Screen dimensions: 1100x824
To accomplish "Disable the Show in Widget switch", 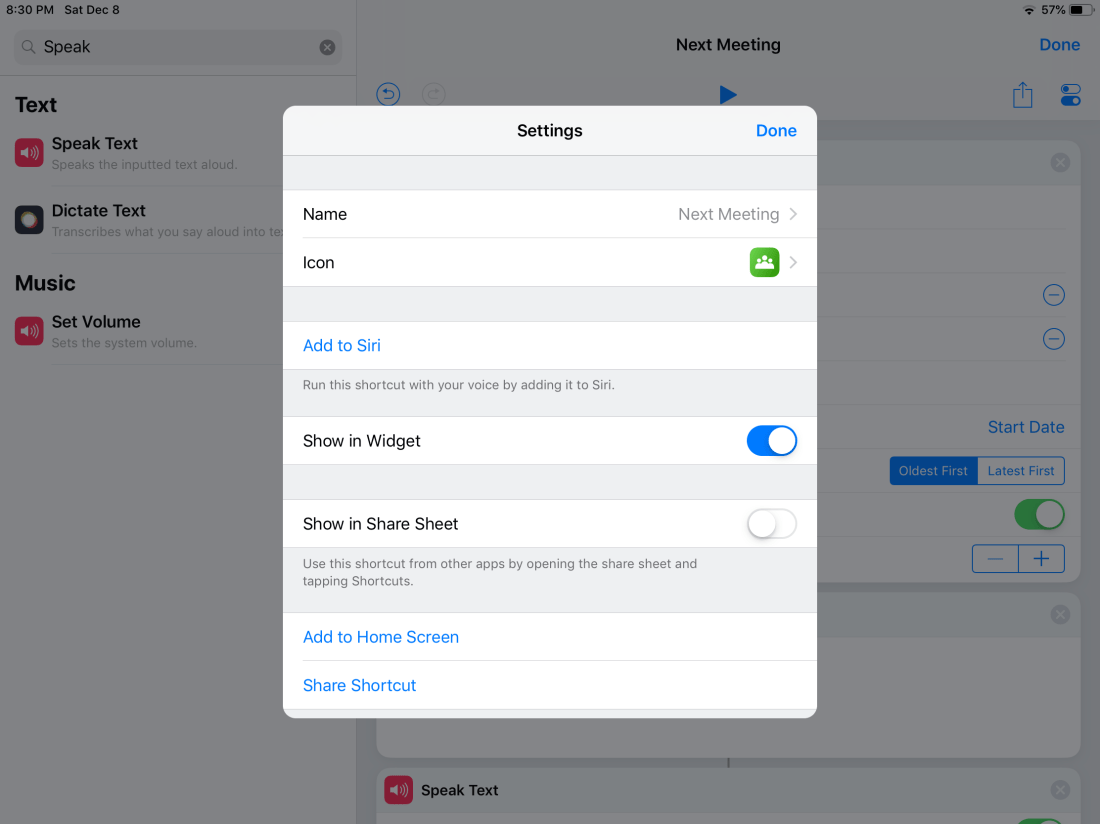I will point(771,441).
